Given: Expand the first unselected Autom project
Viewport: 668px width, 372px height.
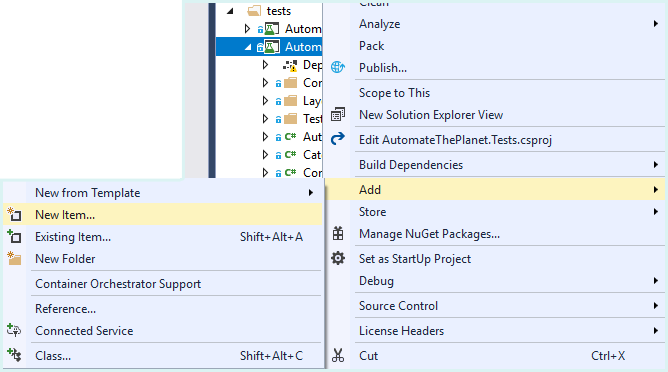Looking at the screenshot, I should (x=247, y=29).
